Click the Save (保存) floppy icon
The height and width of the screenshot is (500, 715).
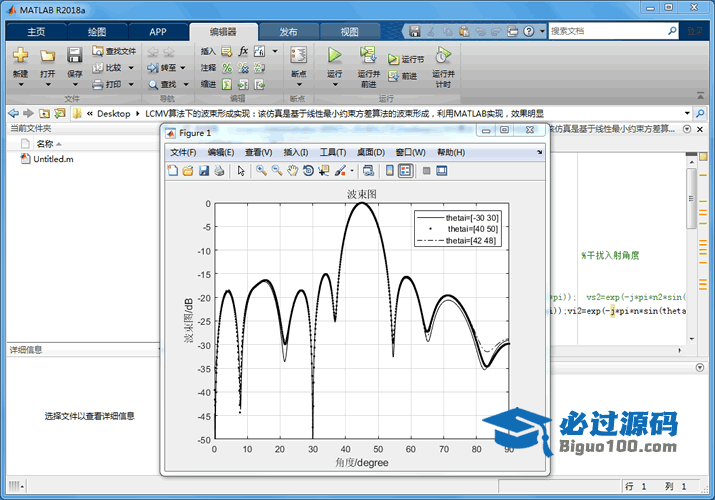[74, 55]
